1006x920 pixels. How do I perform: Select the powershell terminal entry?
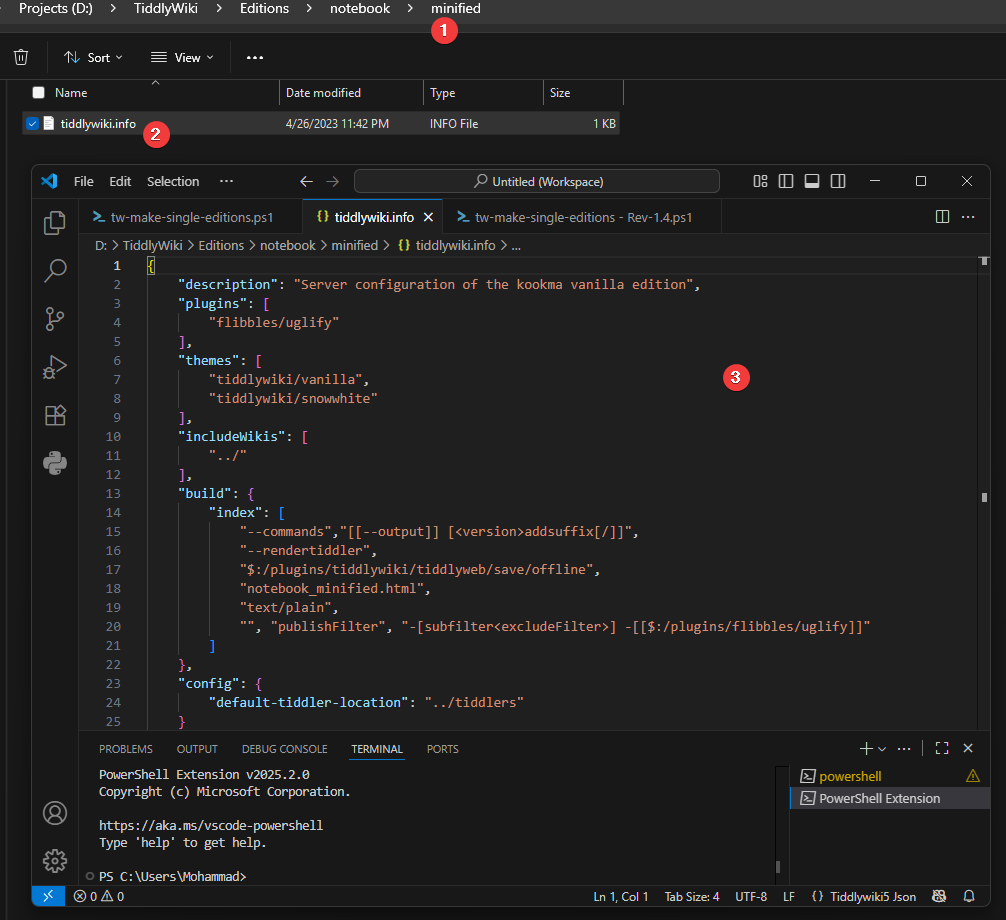(x=890, y=776)
